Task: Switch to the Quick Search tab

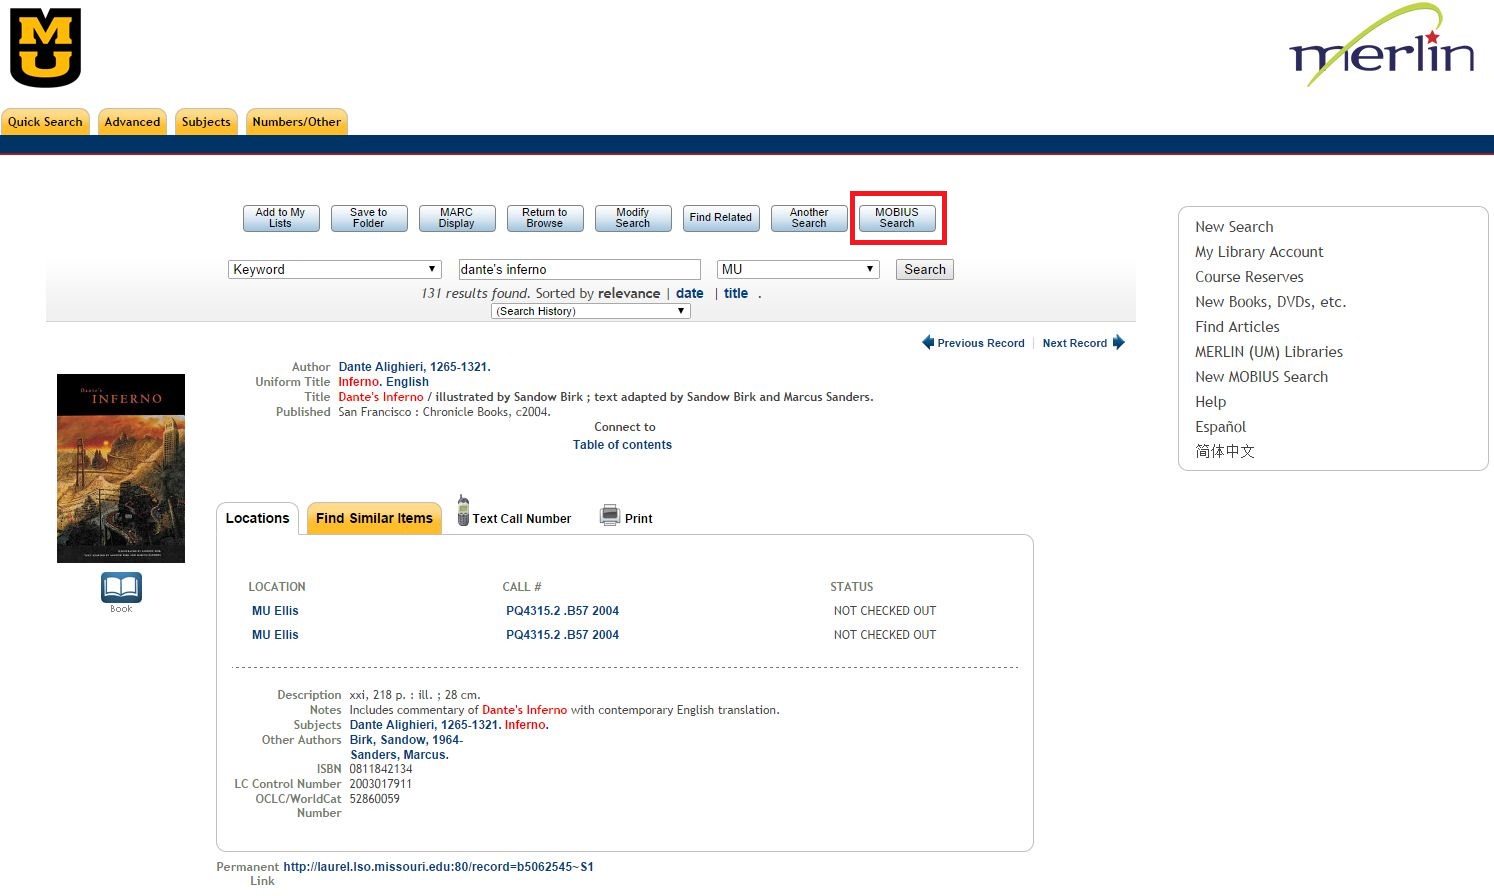Action: pos(45,122)
